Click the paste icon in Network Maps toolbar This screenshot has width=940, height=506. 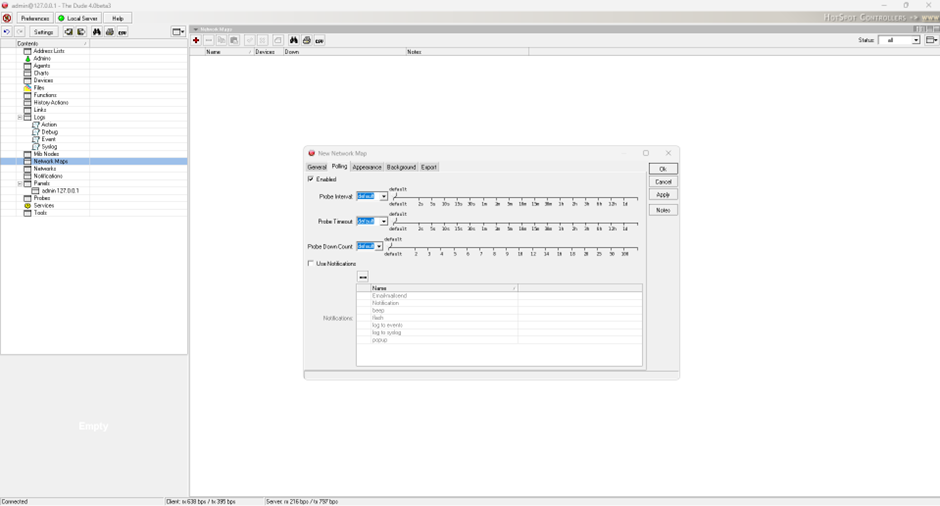[234, 40]
